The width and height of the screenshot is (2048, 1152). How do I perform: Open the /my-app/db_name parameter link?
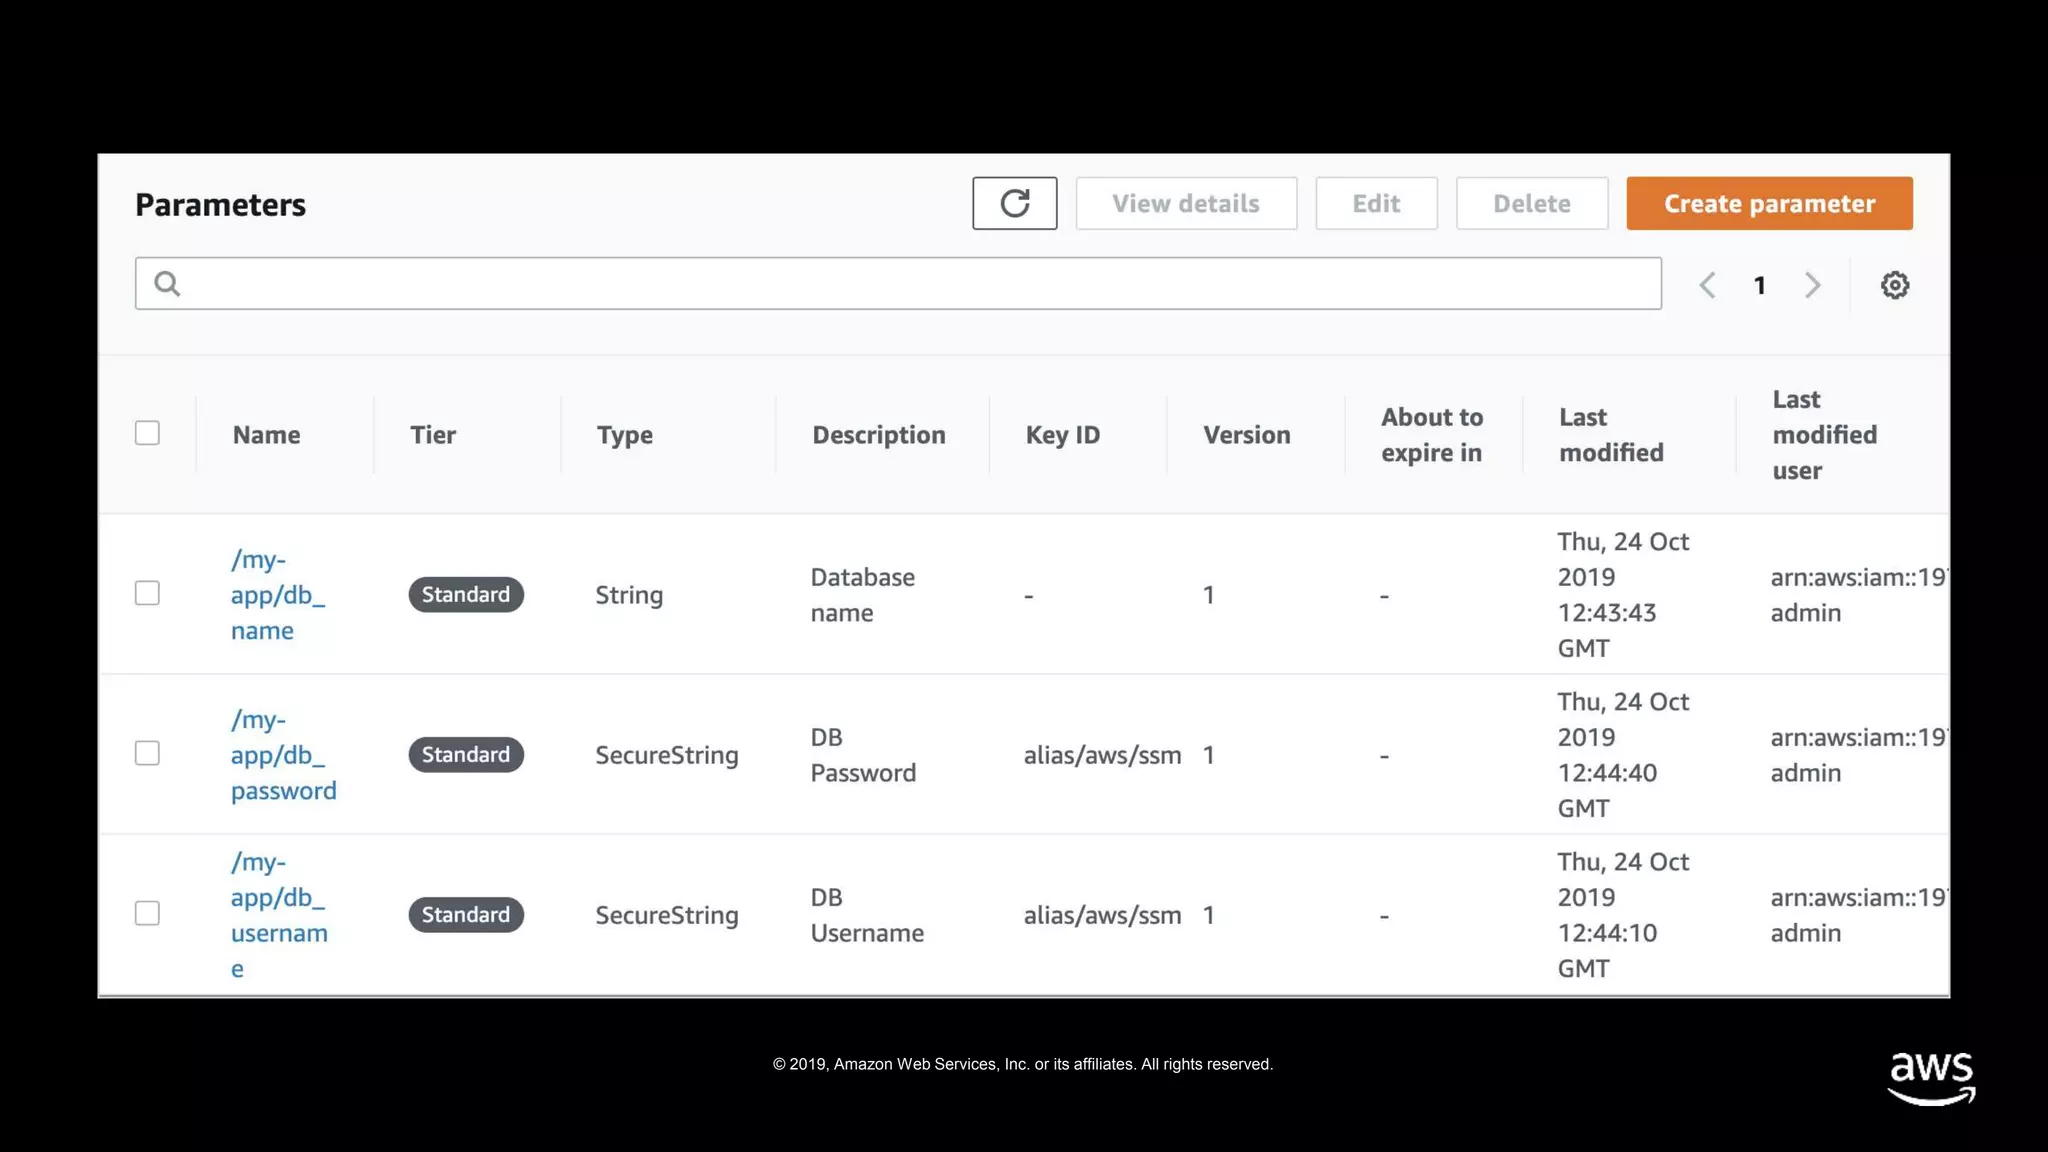[276, 595]
